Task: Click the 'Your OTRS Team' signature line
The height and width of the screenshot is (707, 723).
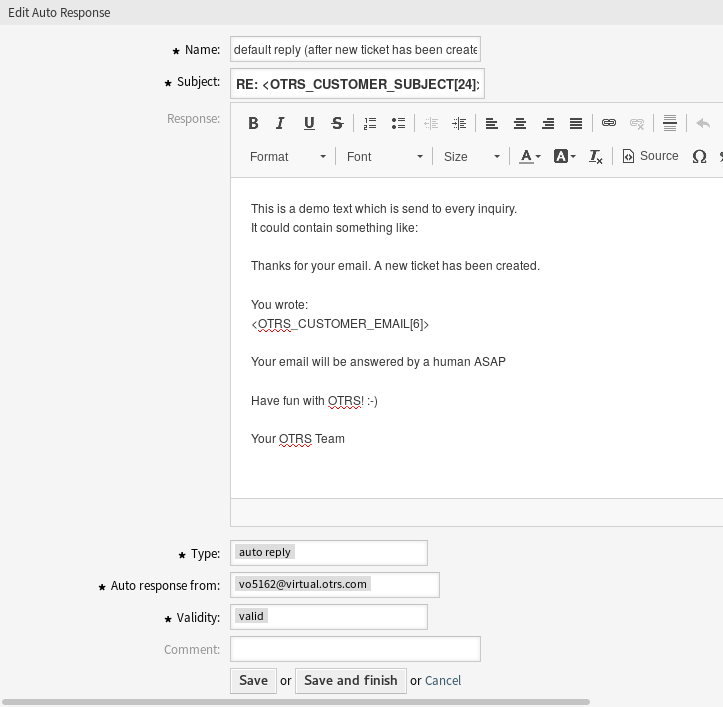Action: (297, 439)
